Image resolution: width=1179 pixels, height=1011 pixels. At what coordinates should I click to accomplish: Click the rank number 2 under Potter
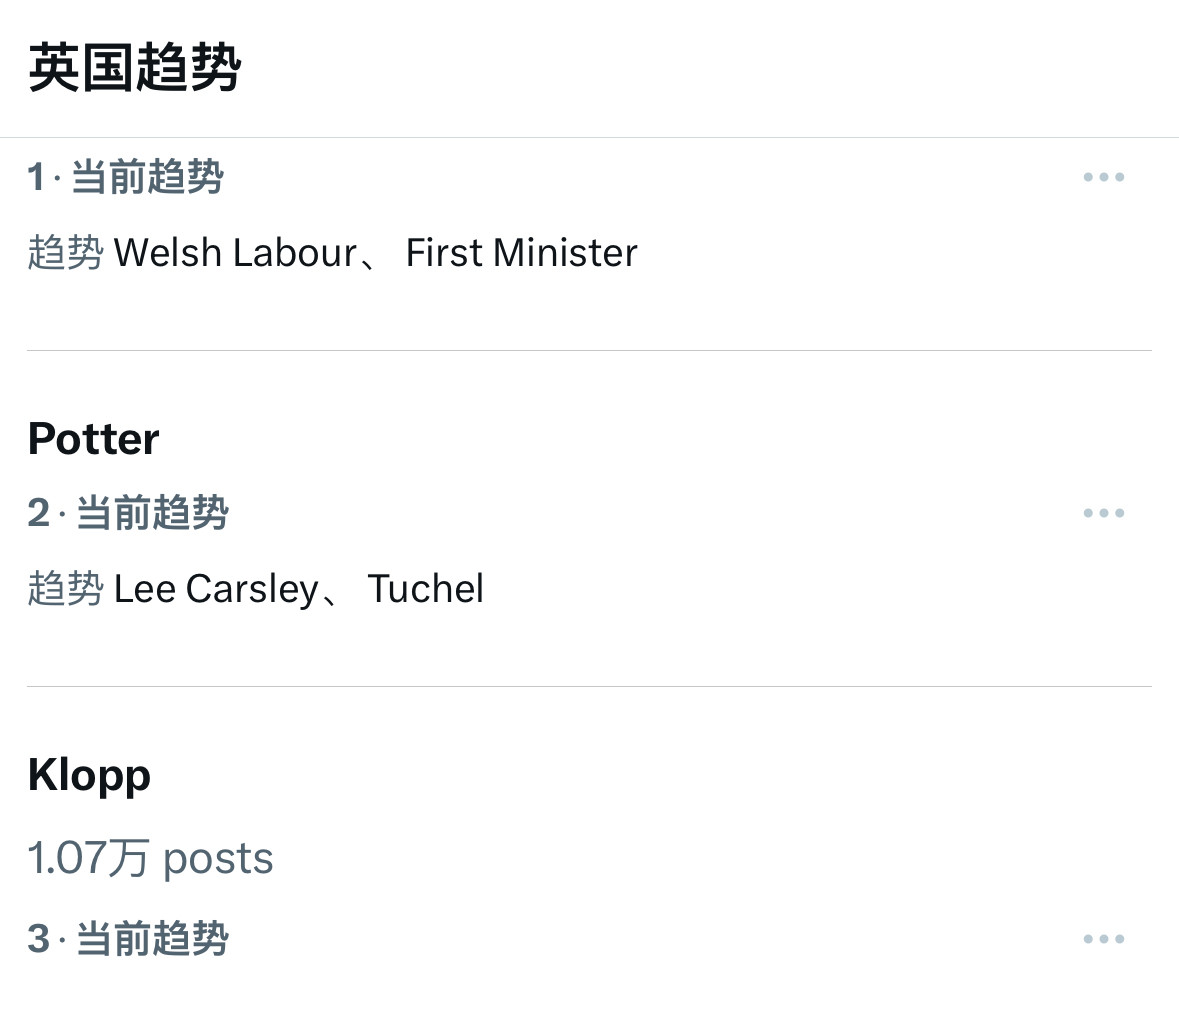(38, 514)
